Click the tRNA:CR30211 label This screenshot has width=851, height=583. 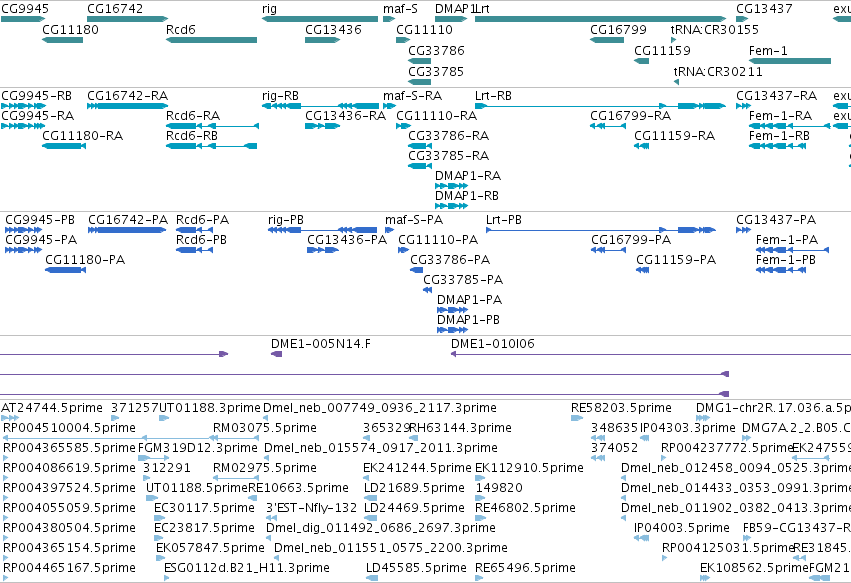tap(718, 72)
